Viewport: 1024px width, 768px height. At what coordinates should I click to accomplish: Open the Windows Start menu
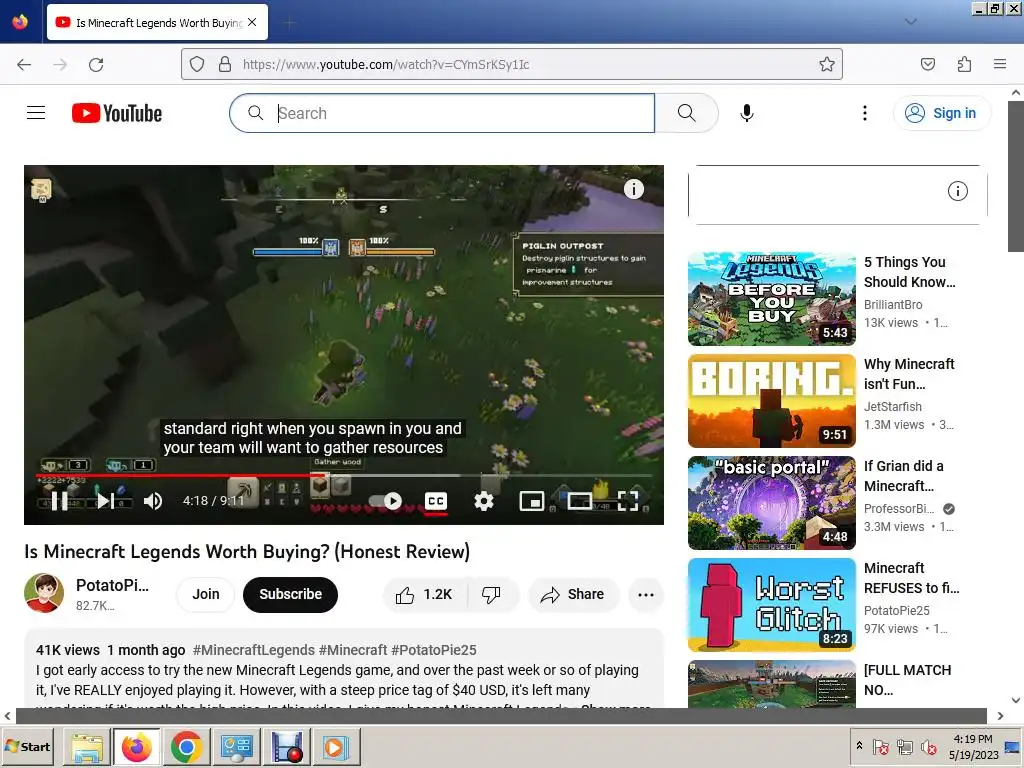coord(28,746)
